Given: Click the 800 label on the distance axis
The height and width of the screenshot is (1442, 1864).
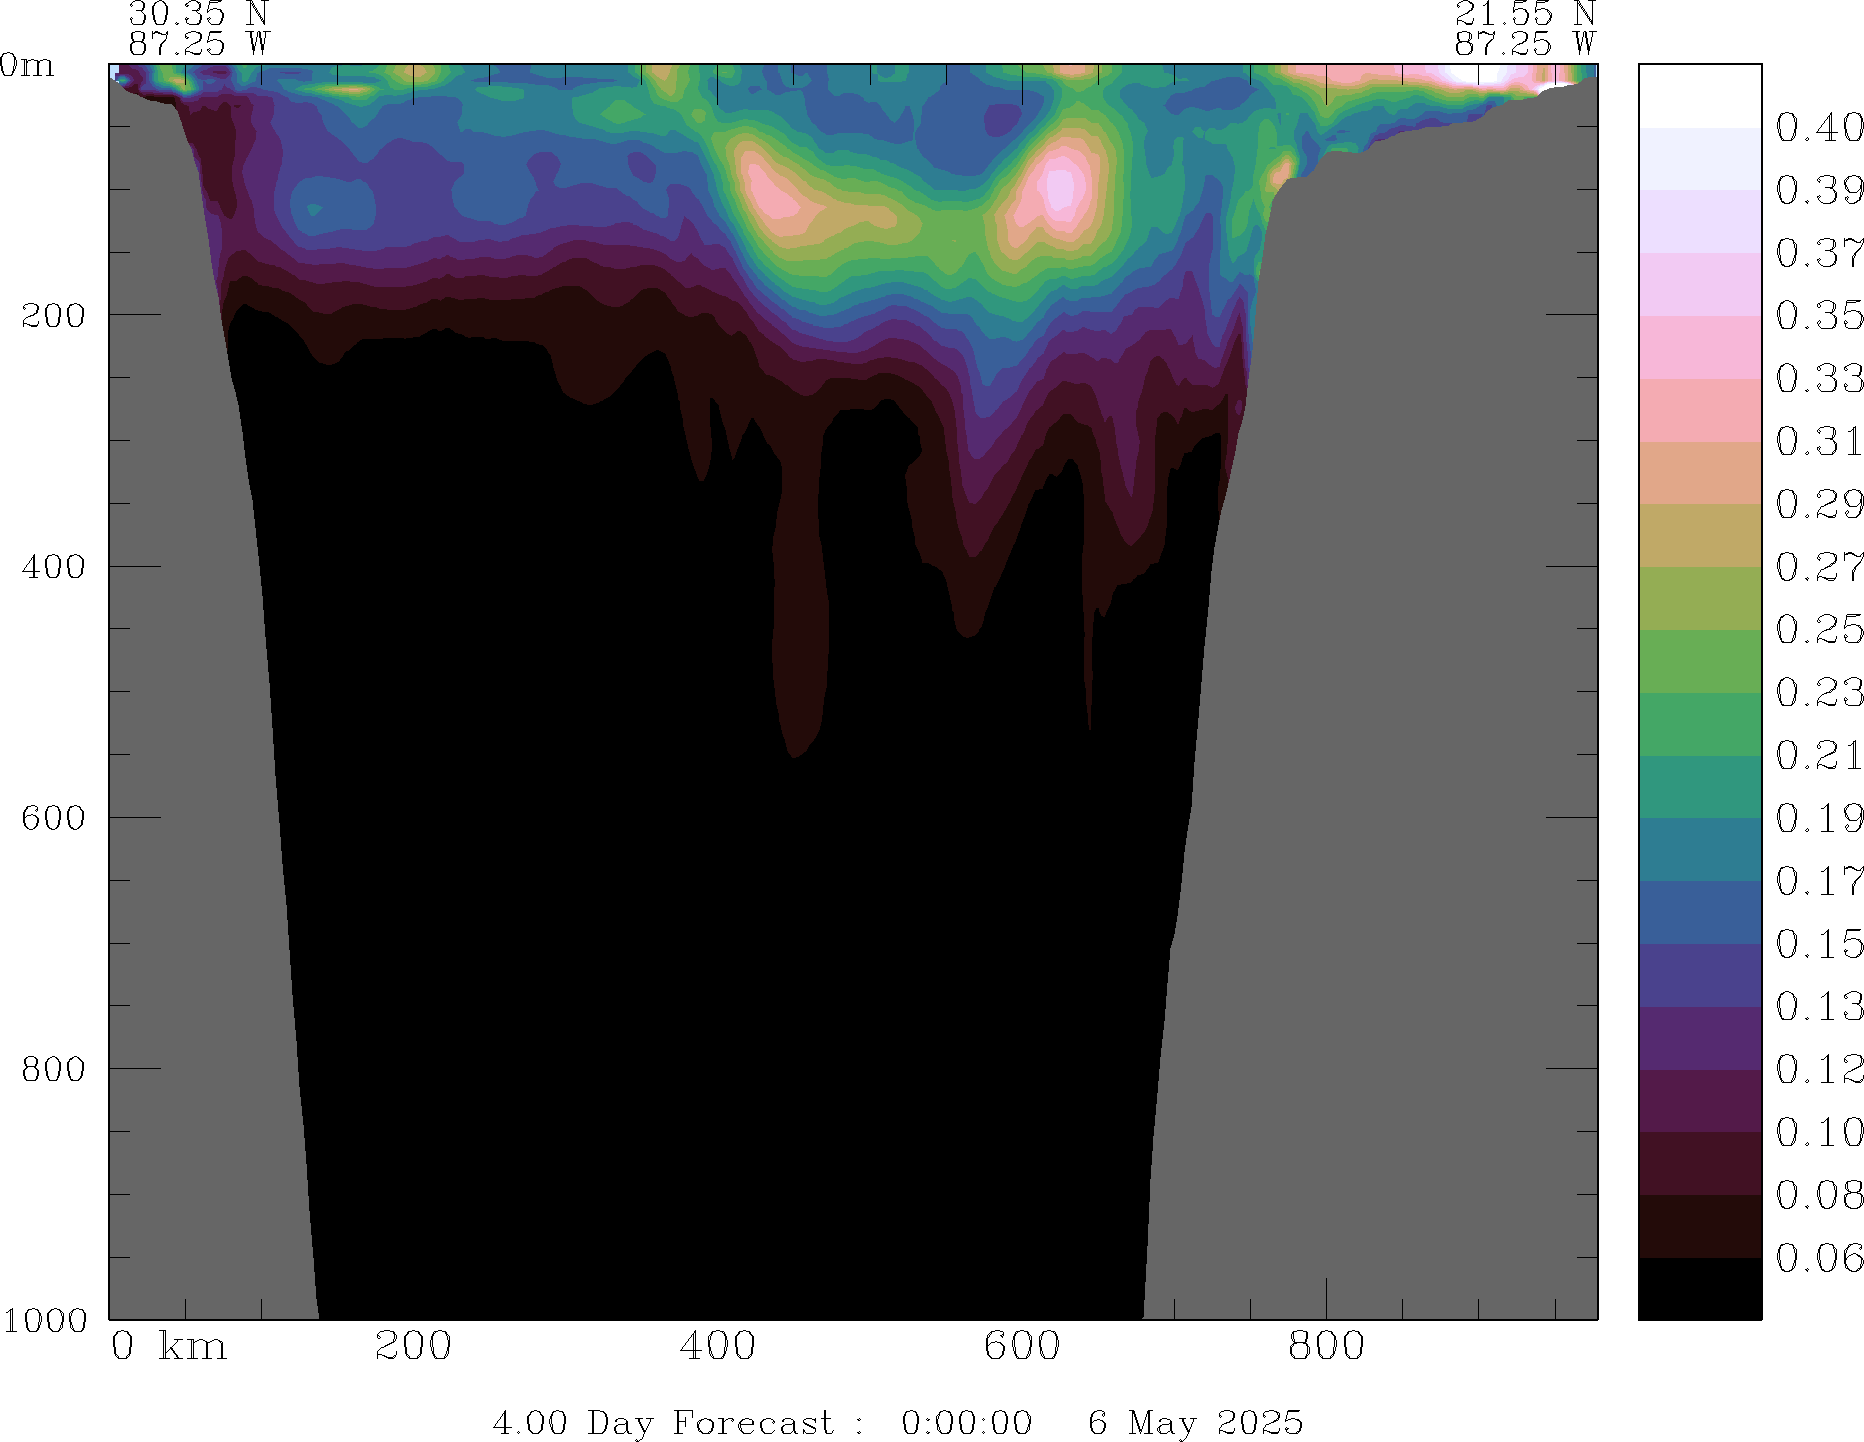Looking at the screenshot, I should coord(1326,1346).
